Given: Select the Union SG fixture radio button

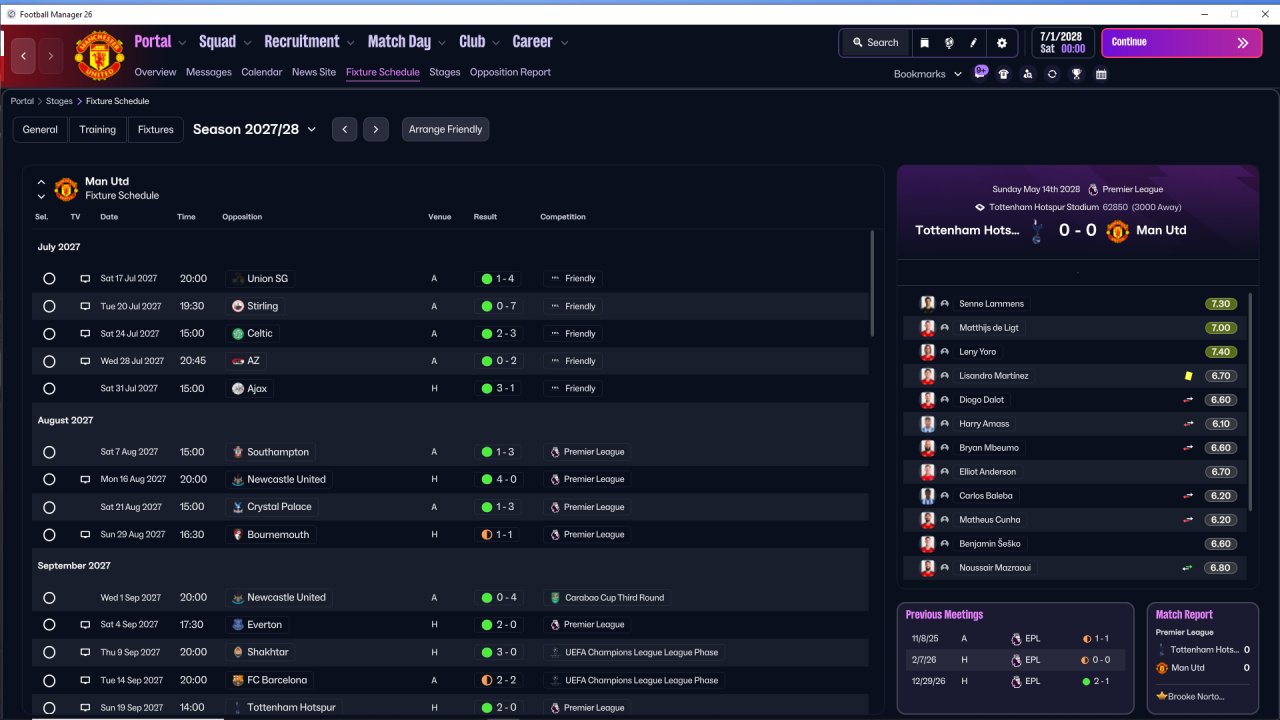Looking at the screenshot, I should pyautogui.click(x=49, y=279).
